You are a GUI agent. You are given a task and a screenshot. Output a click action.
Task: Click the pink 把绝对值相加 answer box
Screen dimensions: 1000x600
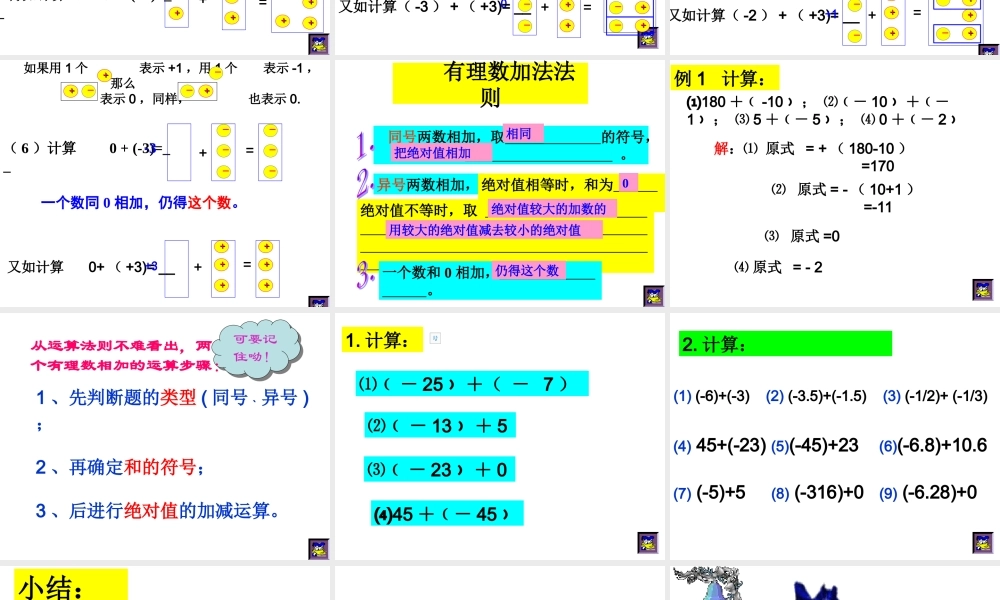click(x=441, y=152)
